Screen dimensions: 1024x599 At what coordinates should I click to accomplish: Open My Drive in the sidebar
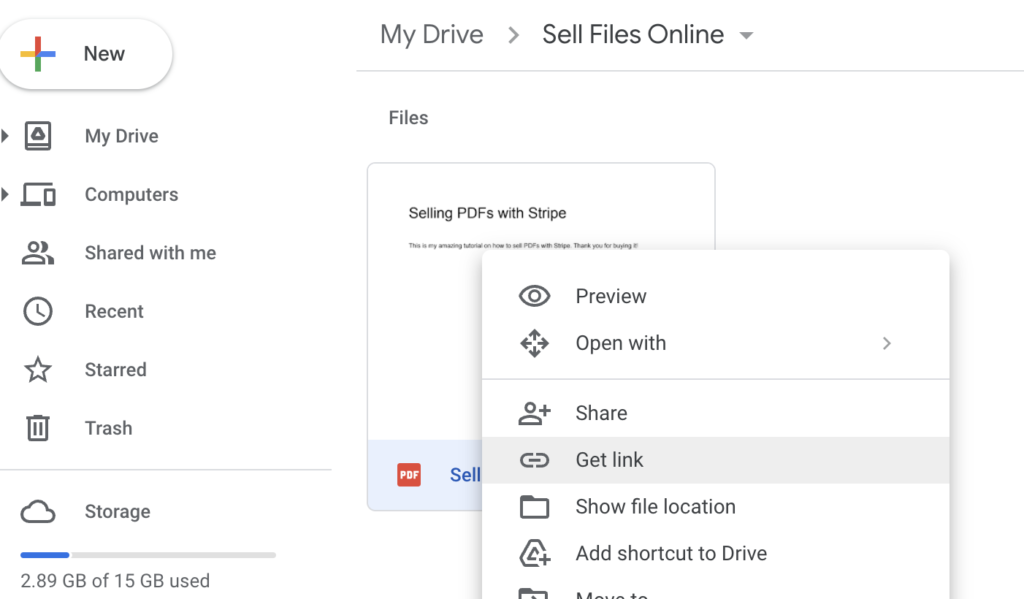(121, 136)
